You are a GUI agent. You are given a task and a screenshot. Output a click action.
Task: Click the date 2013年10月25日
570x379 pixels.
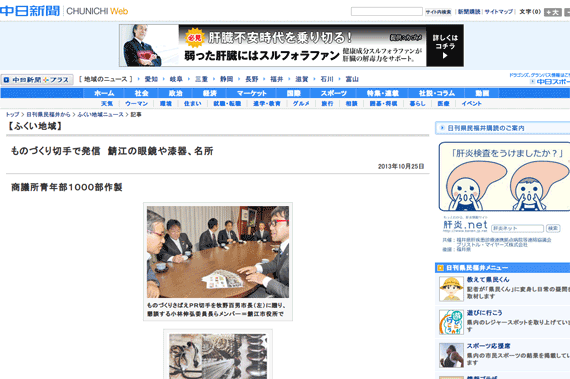401,166
